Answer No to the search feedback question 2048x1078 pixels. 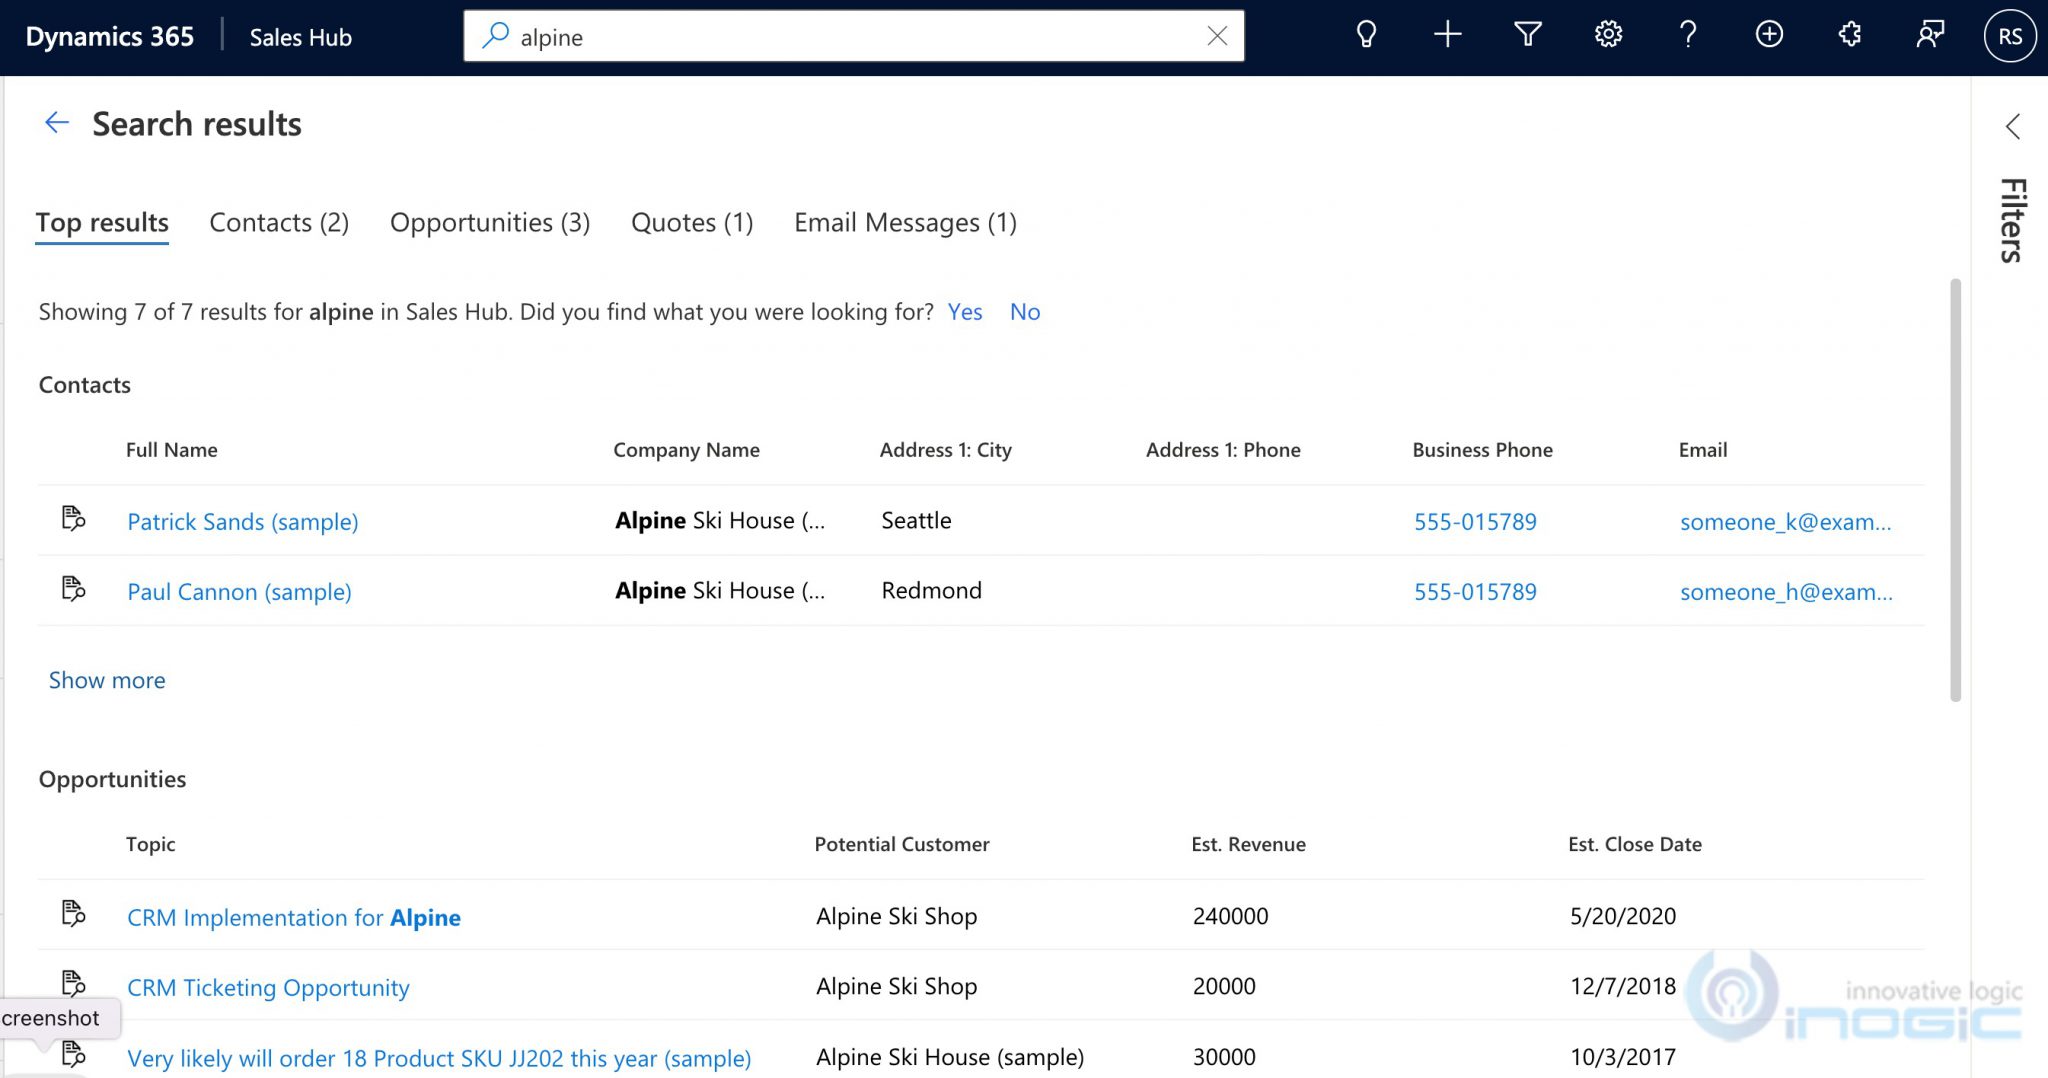1024,312
